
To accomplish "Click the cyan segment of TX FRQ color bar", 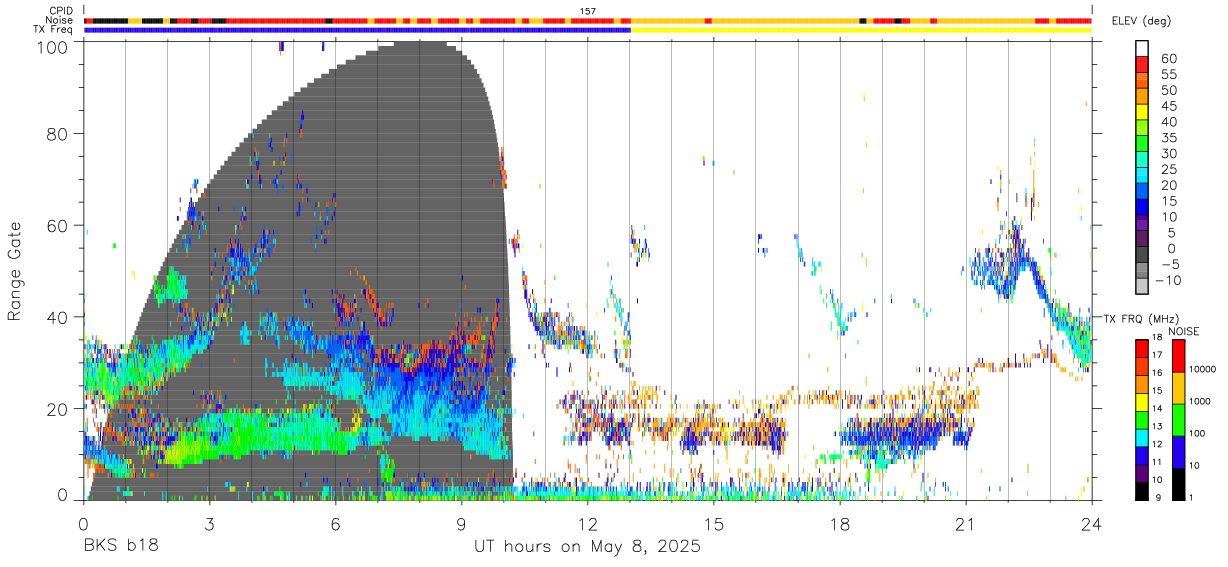I will click(1142, 438).
